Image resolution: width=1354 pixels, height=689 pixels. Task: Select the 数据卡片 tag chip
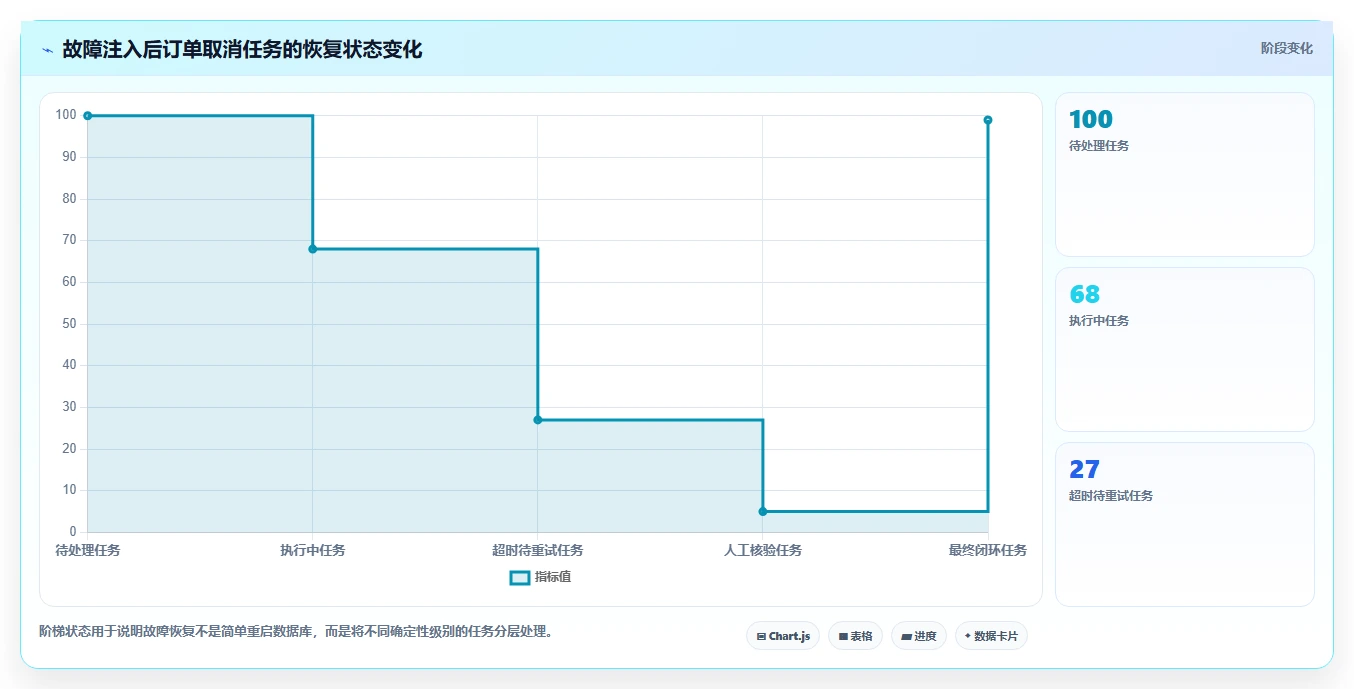(x=991, y=636)
